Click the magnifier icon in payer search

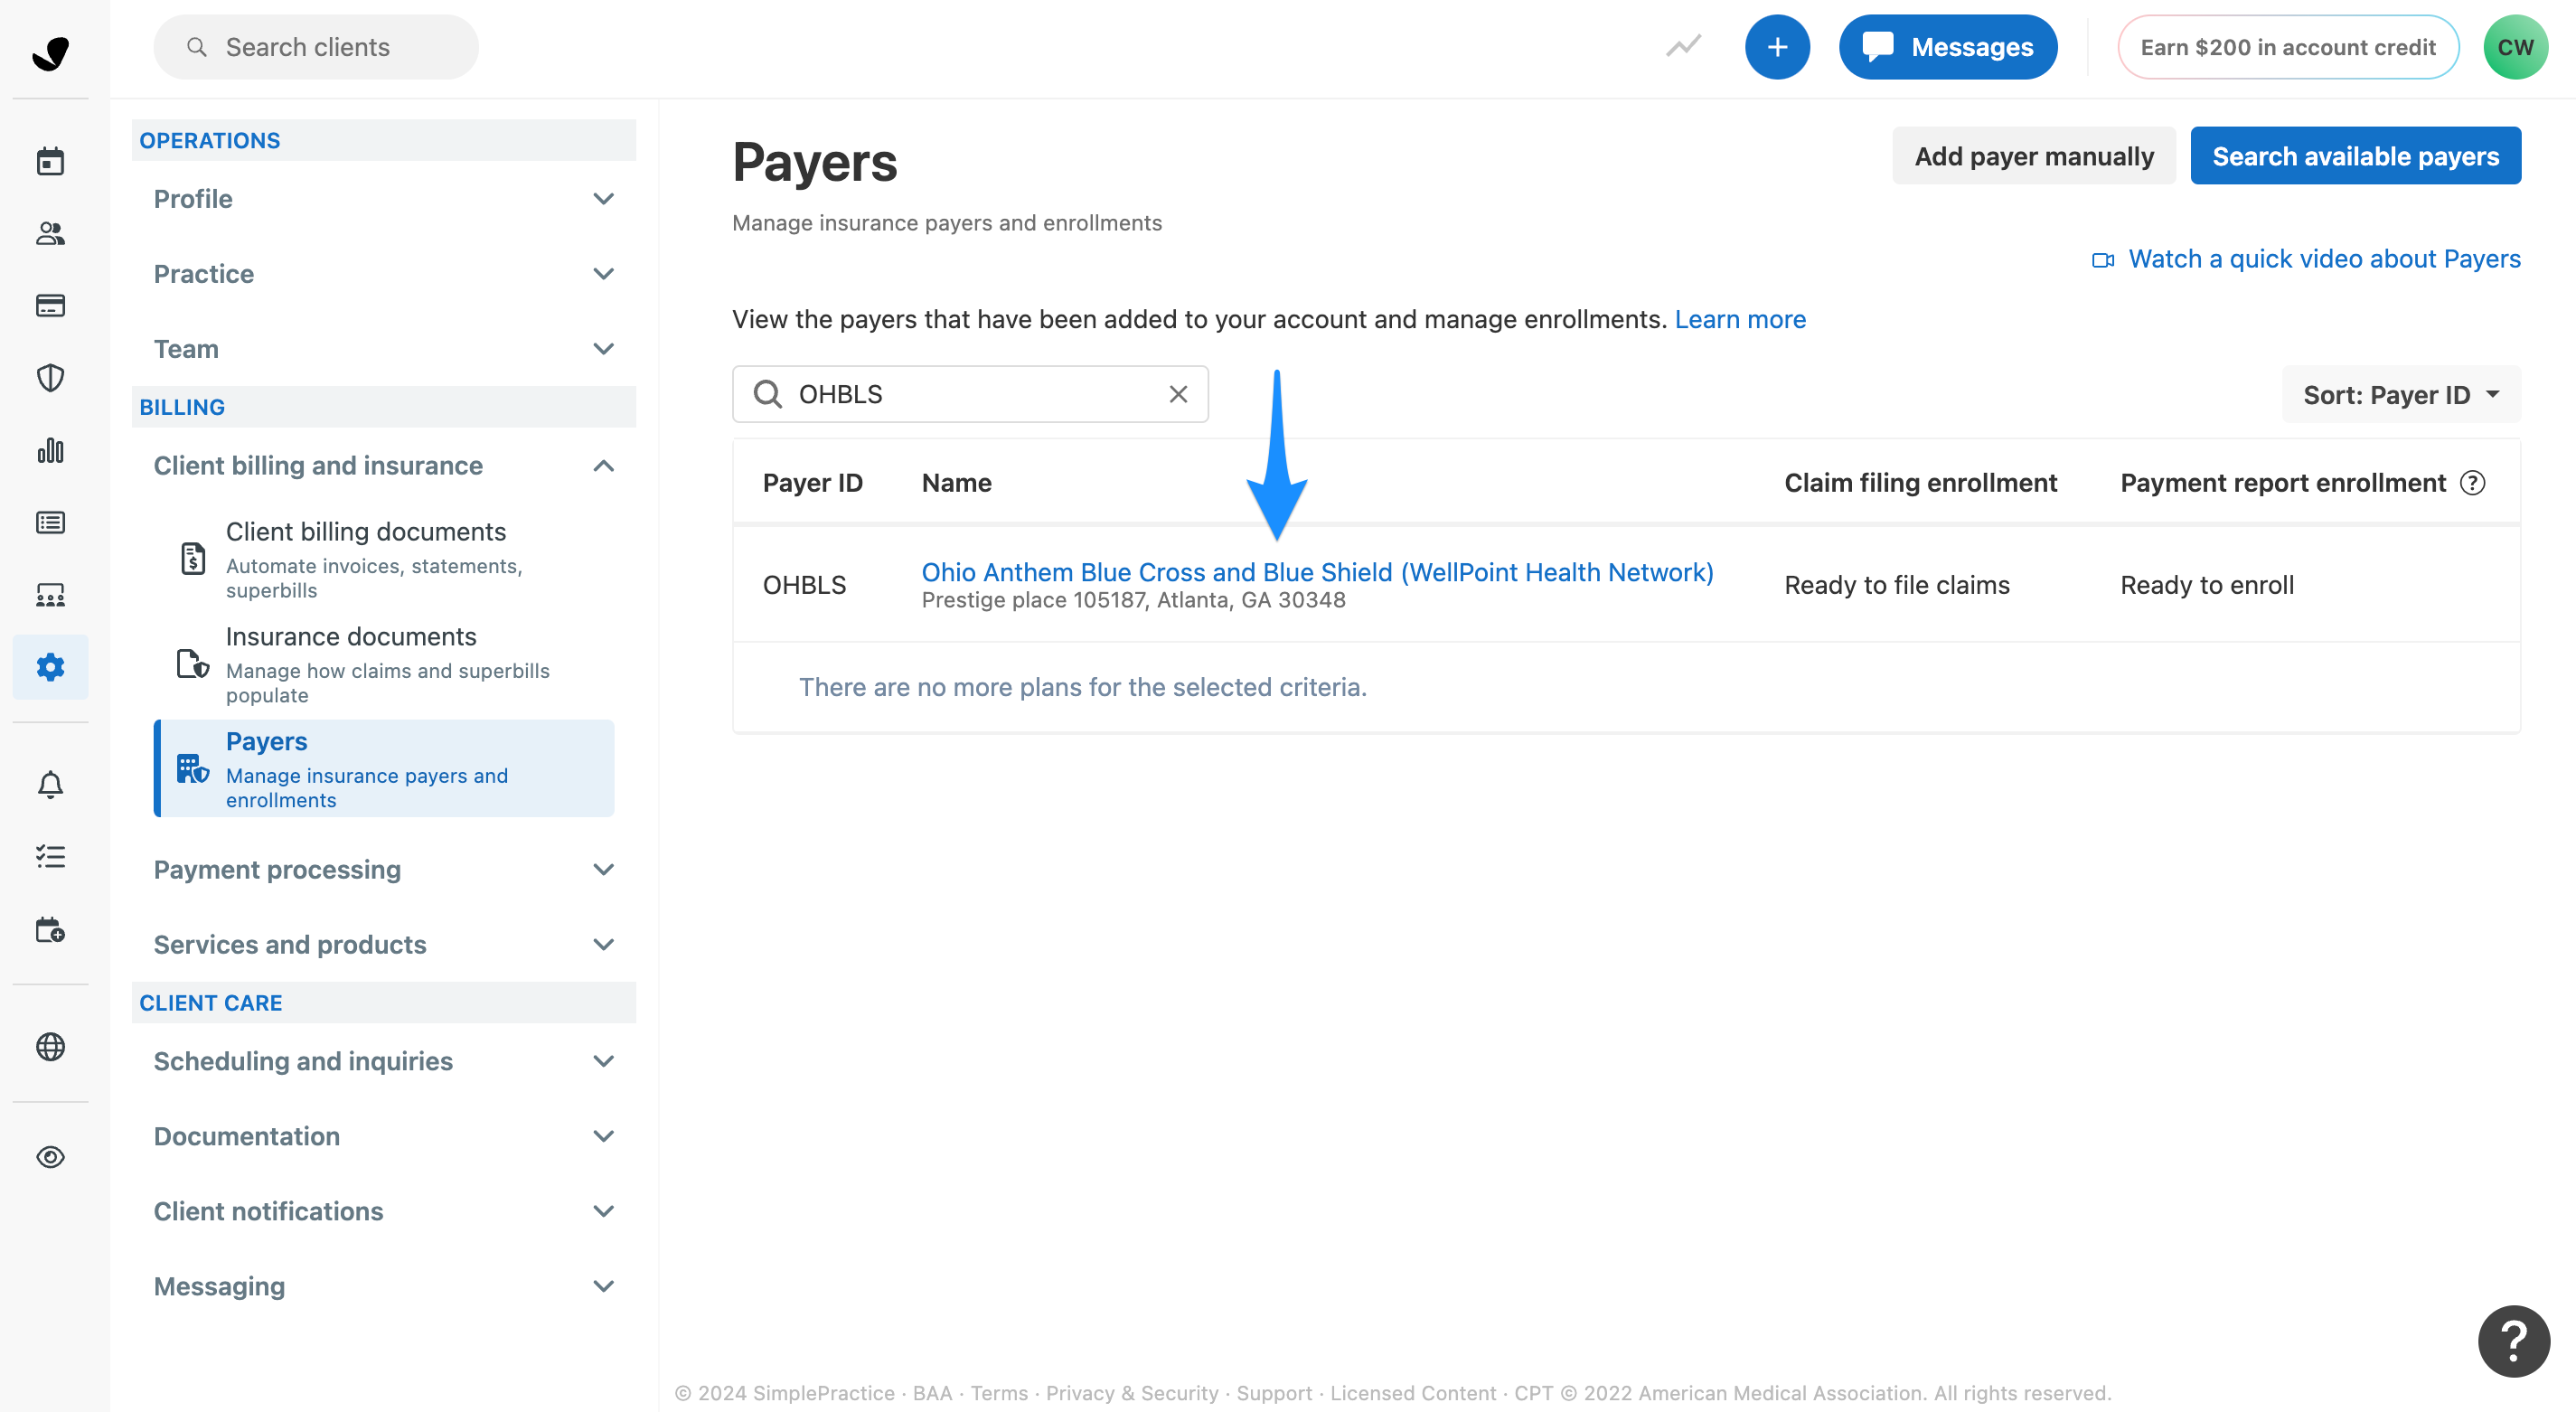pos(767,394)
